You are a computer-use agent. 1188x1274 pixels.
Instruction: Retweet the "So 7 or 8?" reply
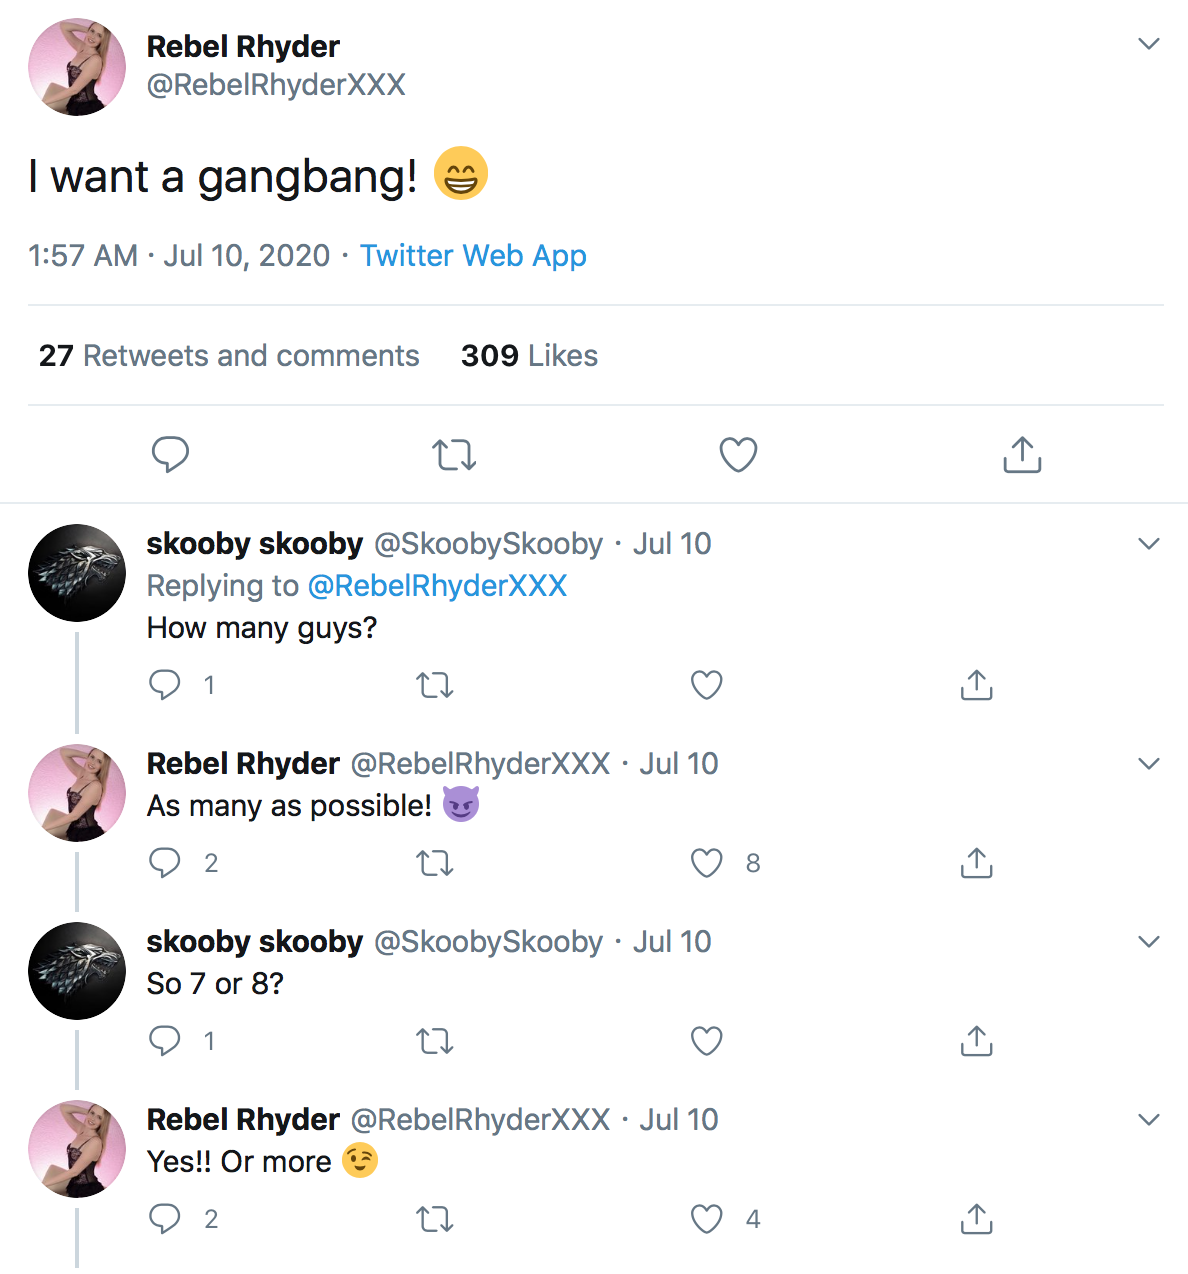tap(435, 1042)
